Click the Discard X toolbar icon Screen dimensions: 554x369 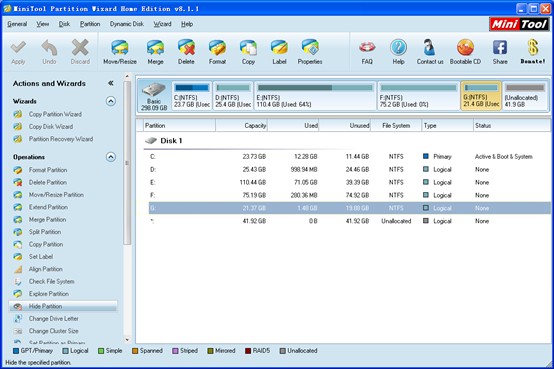point(80,48)
